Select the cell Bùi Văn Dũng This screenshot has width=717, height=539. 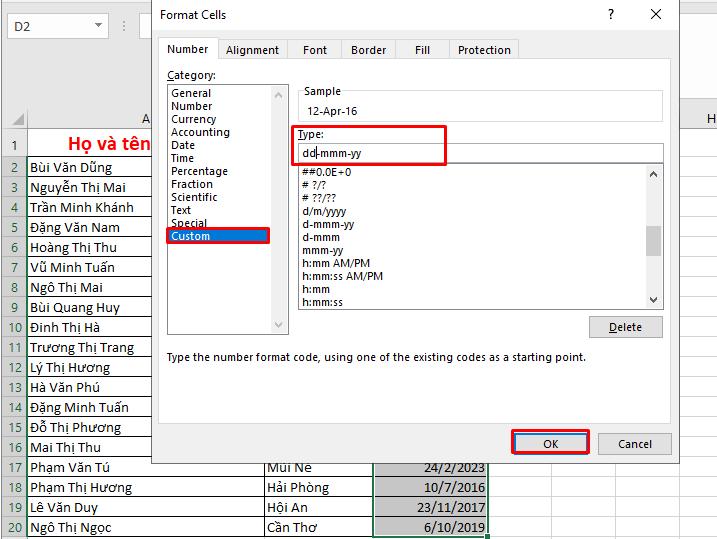(90, 167)
